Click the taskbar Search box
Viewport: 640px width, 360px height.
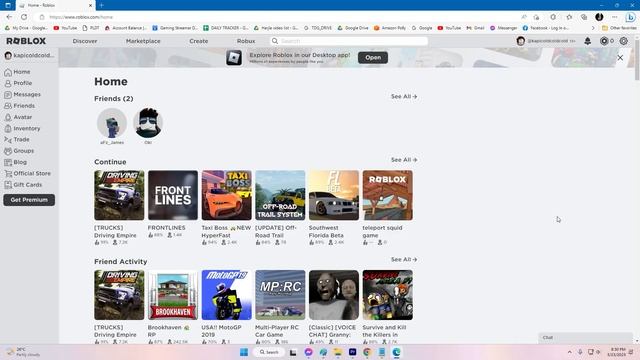269,352
